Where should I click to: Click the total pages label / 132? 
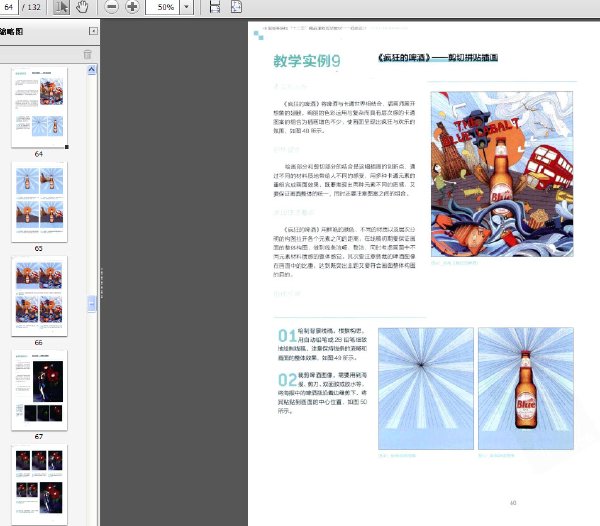(x=31, y=7)
